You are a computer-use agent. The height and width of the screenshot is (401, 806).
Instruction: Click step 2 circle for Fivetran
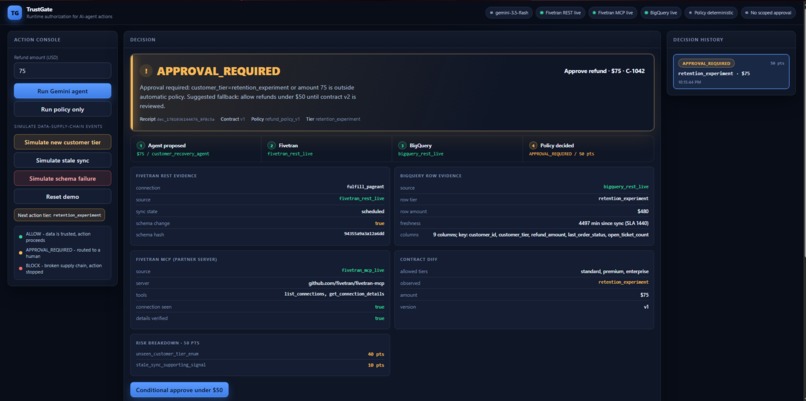(271, 145)
